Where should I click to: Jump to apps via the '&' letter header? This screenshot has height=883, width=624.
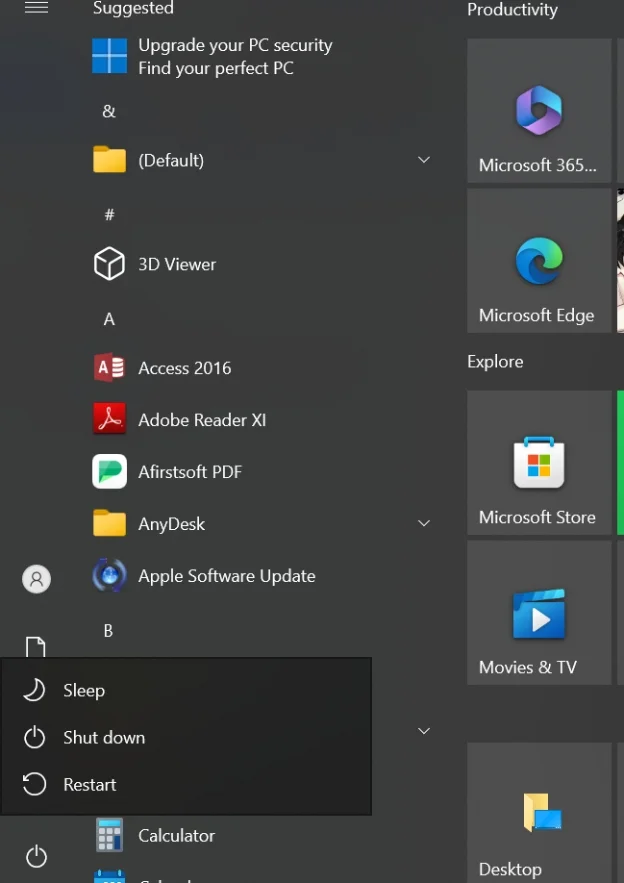[109, 111]
